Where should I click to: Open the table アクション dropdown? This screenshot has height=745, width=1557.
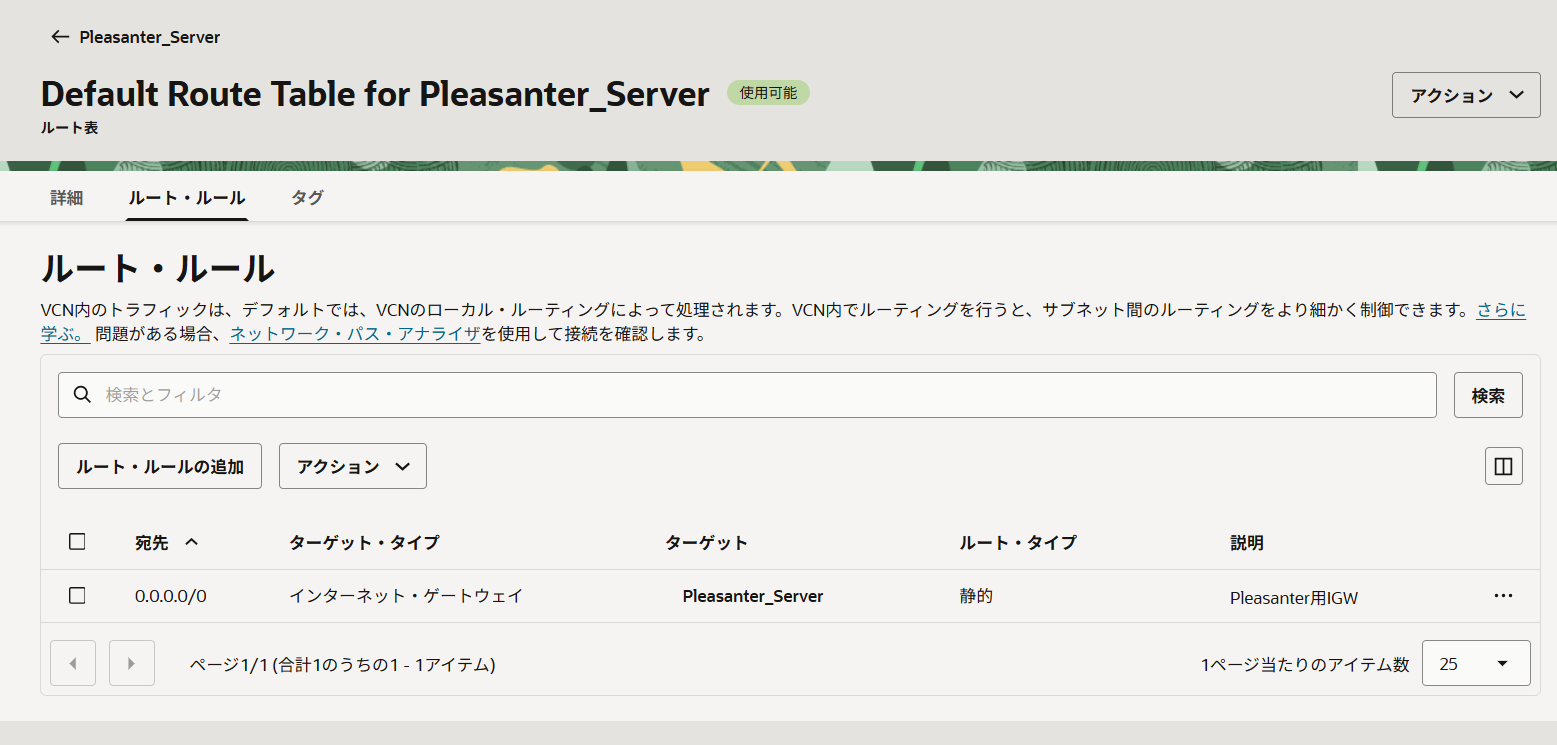pos(353,466)
